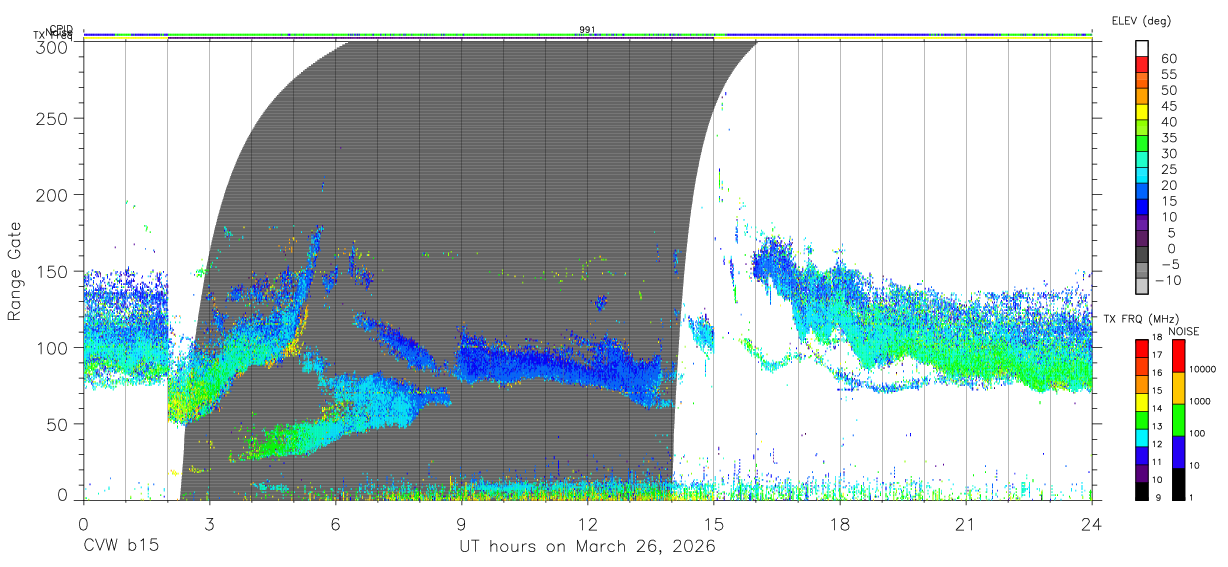Viewport: 1228px width, 567px height.
Task: Pick the green segment of the NOISE legend
Action: (x=1177, y=419)
